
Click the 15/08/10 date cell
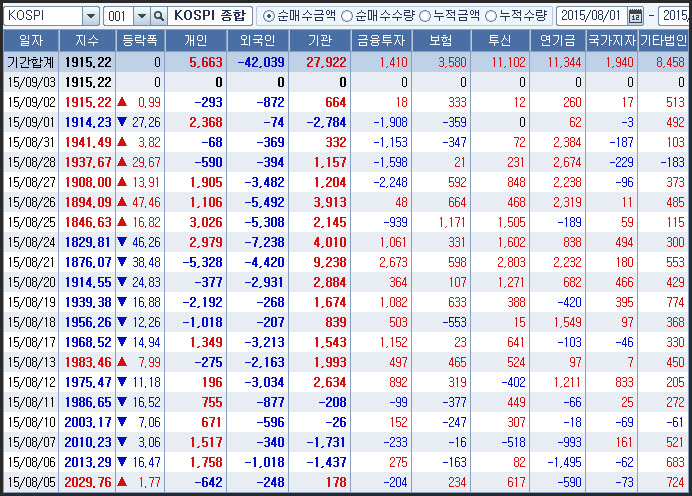point(31,422)
